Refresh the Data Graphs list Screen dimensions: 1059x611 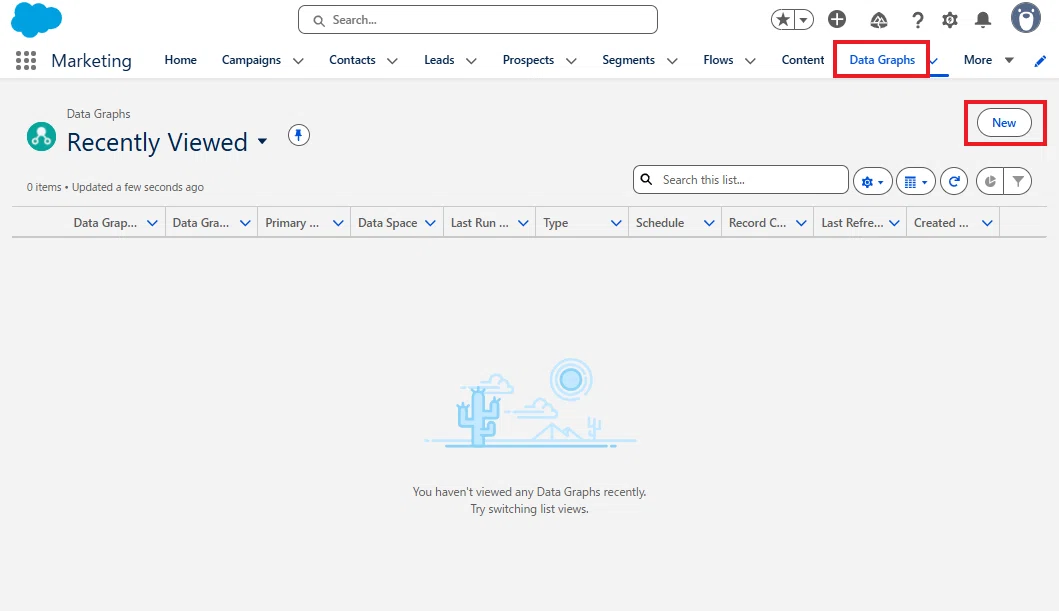(954, 181)
